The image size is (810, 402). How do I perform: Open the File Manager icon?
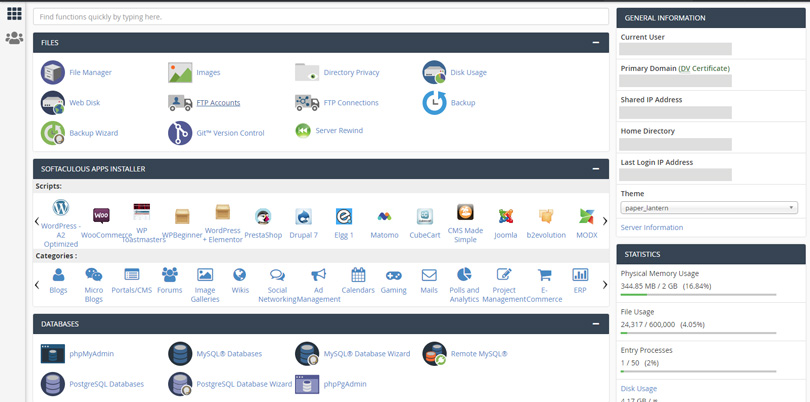(x=52, y=73)
